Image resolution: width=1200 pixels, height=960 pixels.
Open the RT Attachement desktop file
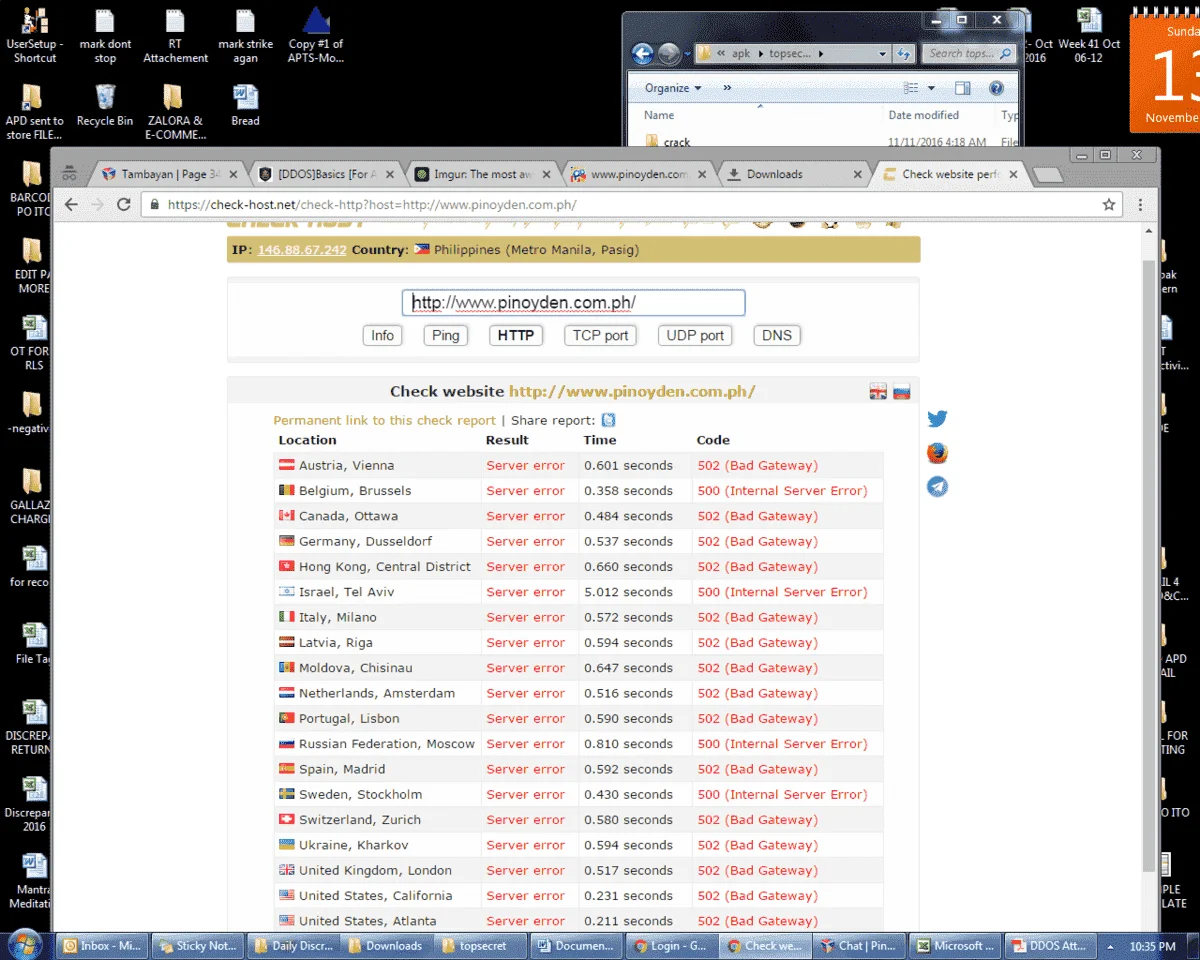point(175,36)
